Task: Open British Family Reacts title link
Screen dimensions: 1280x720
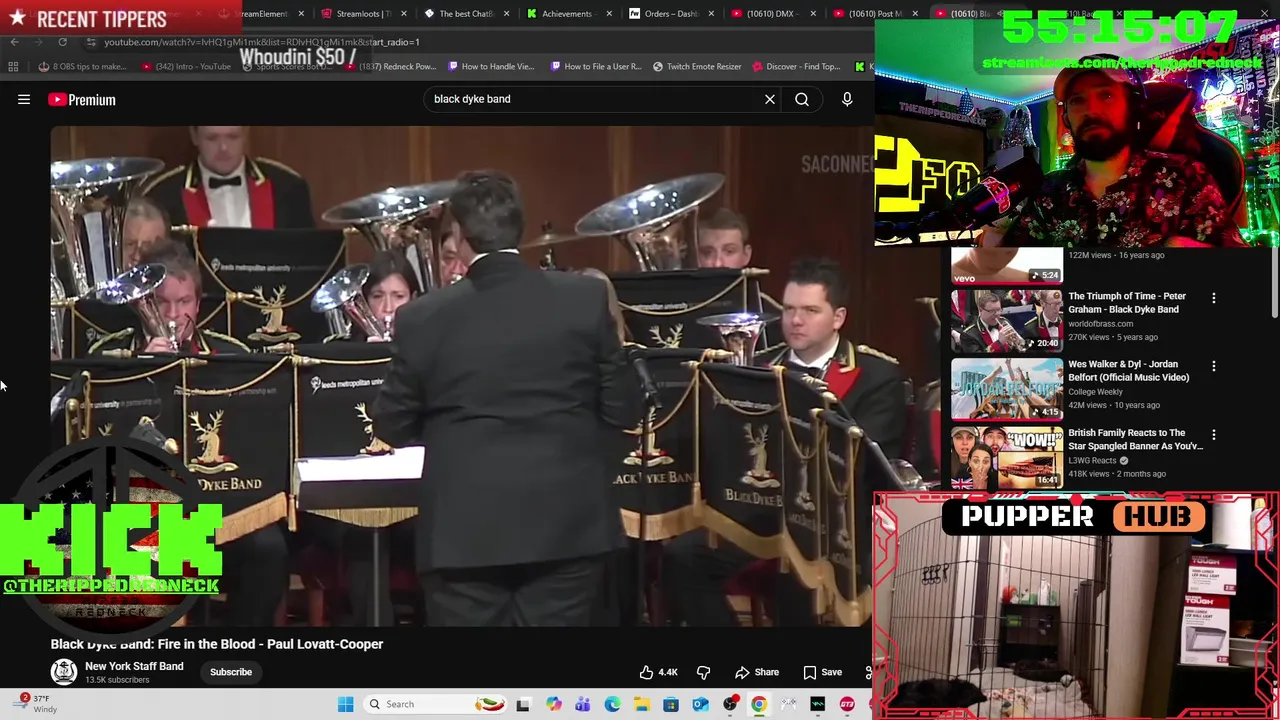Action: tap(1135, 439)
